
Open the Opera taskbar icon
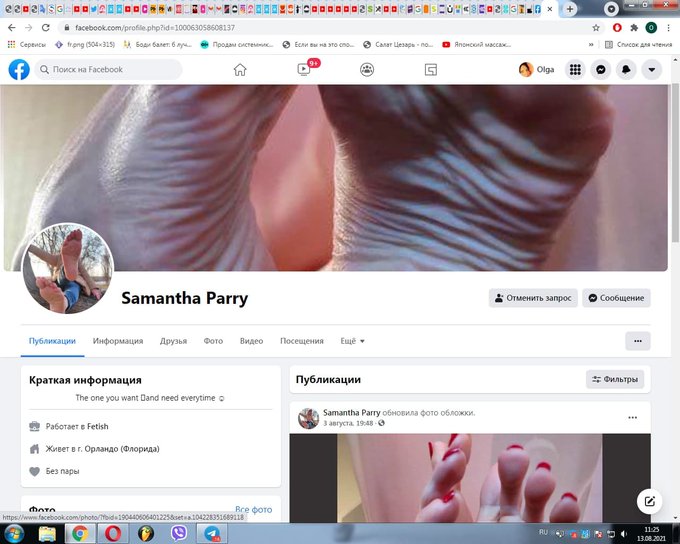coord(113,533)
